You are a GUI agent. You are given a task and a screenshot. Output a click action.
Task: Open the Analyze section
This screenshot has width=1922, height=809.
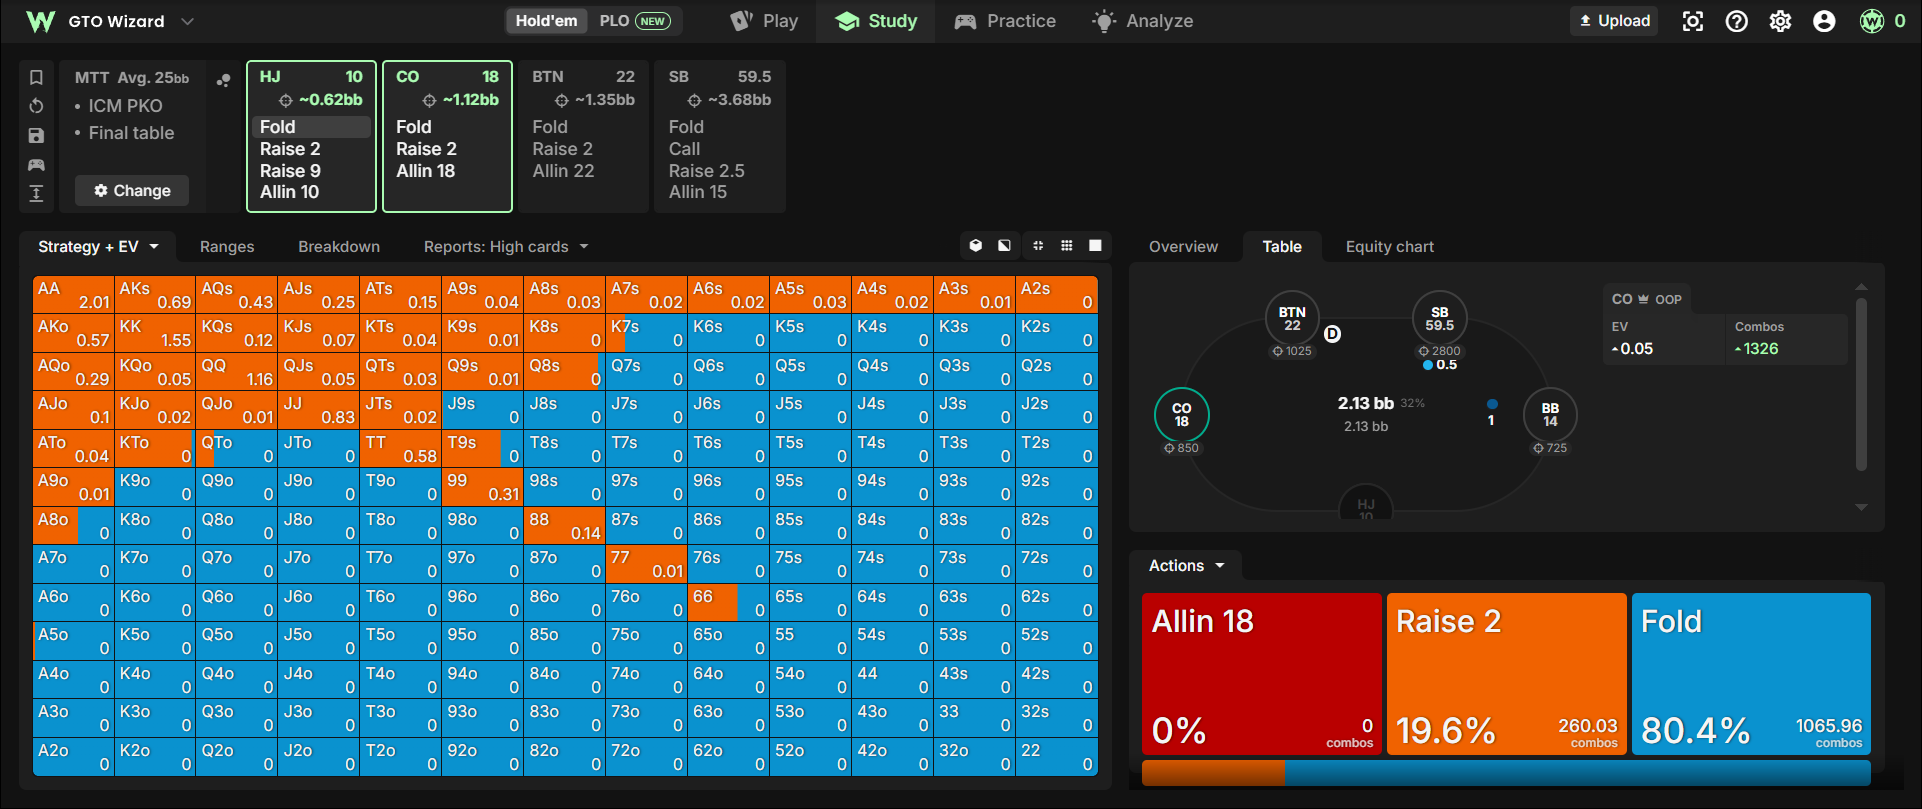coord(1143,21)
